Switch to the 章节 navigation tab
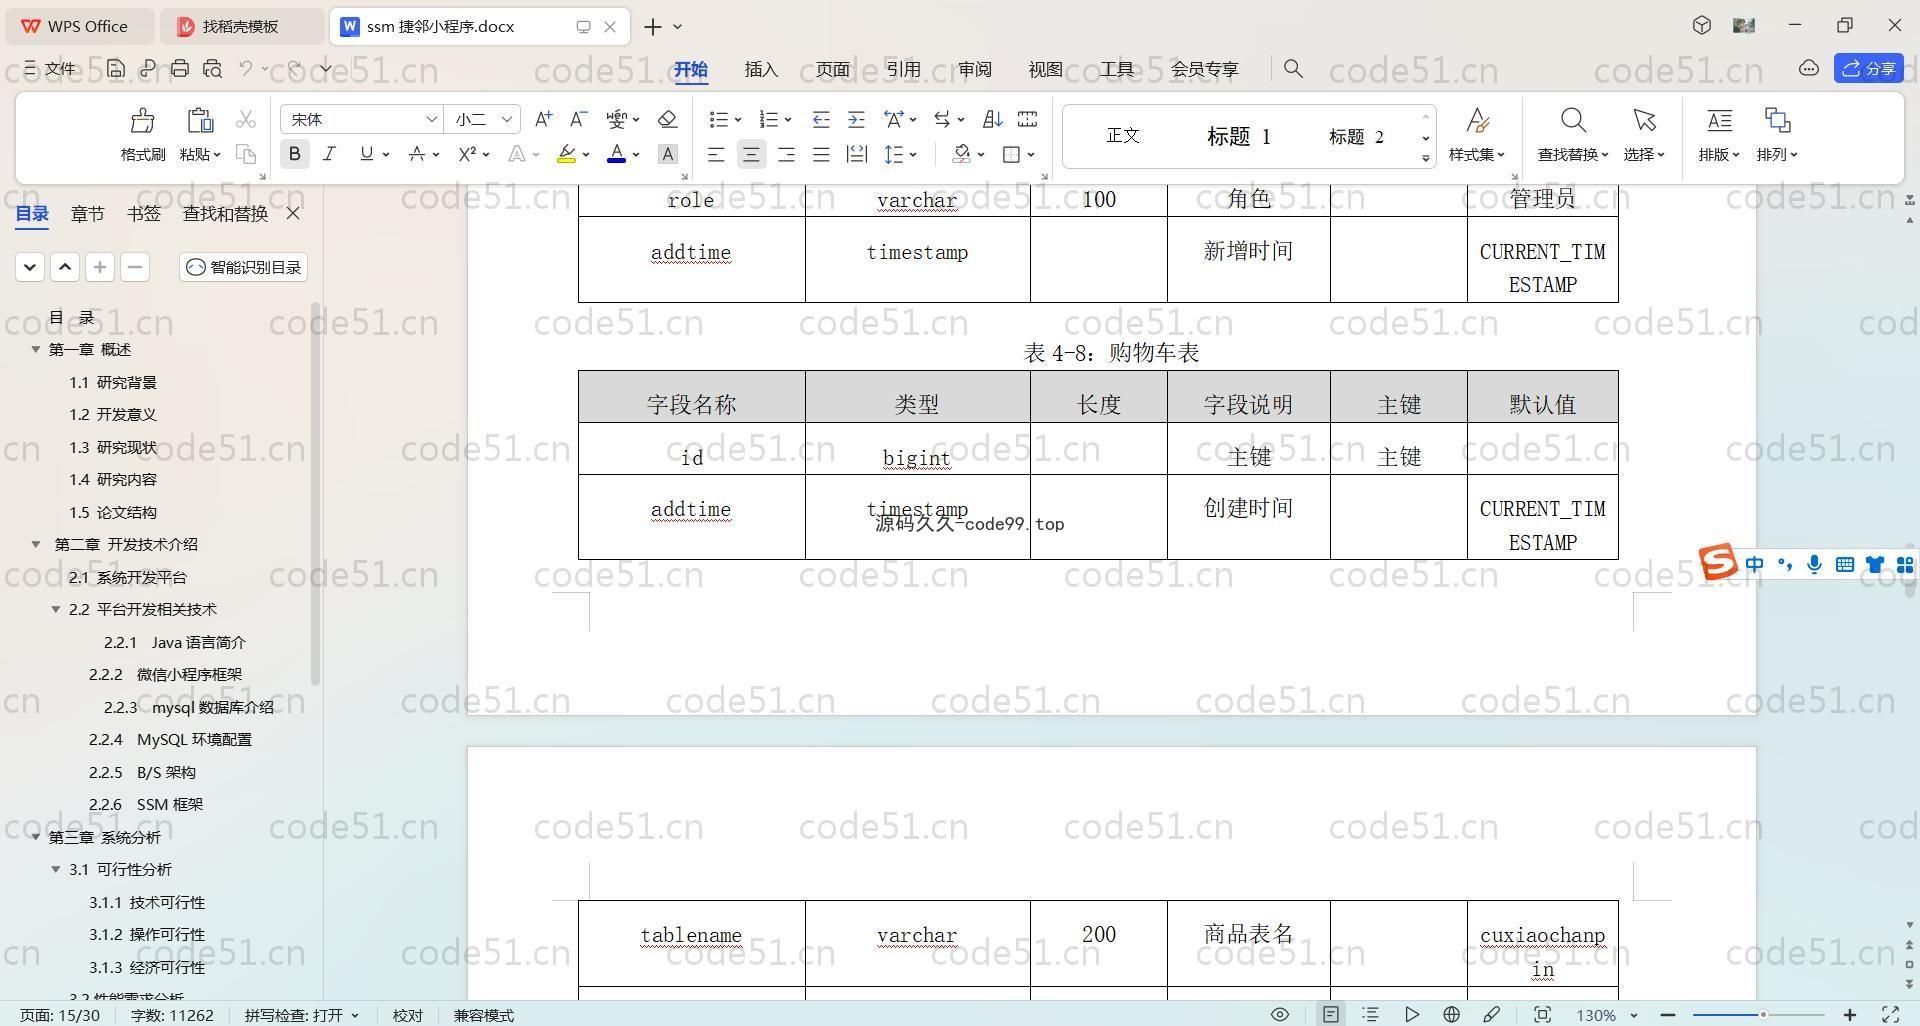The height and width of the screenshot is (1026, 1920). click(87, 213)
